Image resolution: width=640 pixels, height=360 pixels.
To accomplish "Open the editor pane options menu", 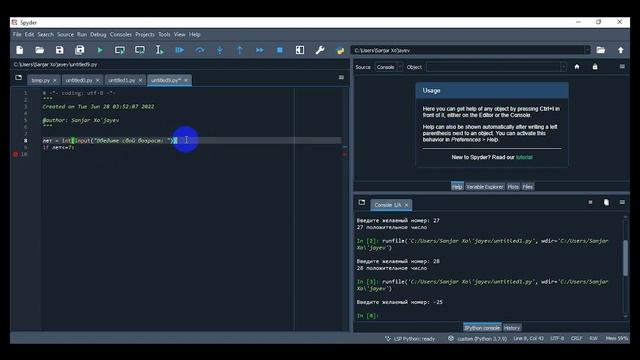I will [341, 78].
